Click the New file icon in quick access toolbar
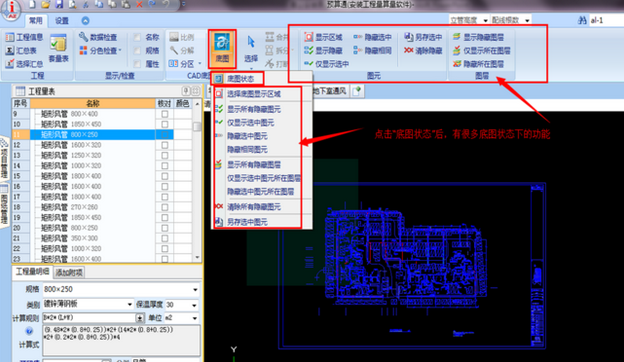The width and height of the screenshot is (624, 362). 32,4
